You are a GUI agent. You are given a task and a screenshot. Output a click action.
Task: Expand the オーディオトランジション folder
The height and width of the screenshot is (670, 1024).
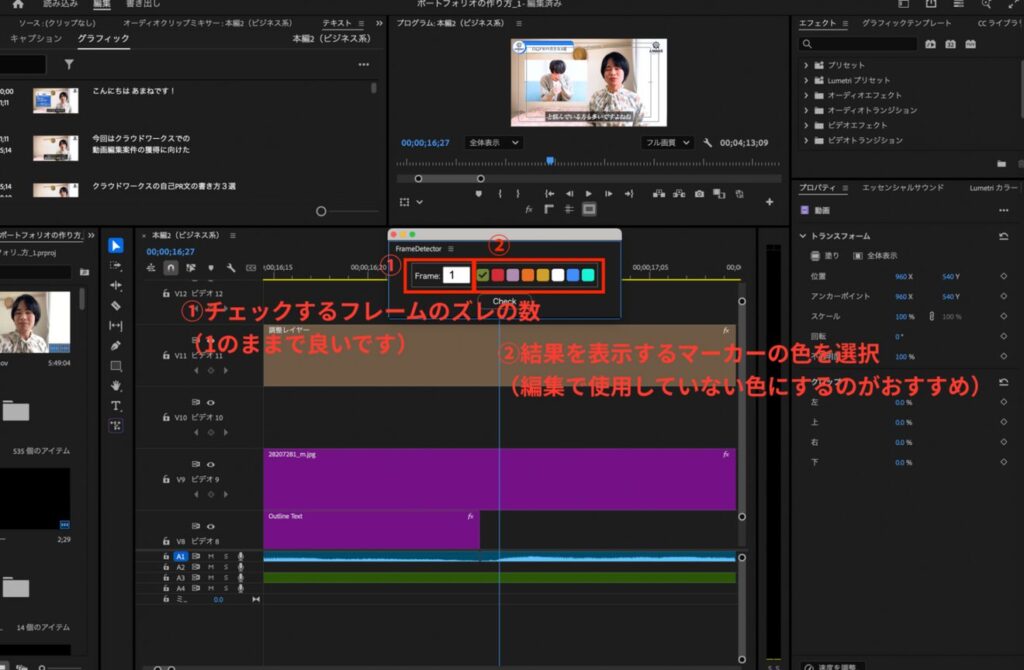(x=806, y=110)
